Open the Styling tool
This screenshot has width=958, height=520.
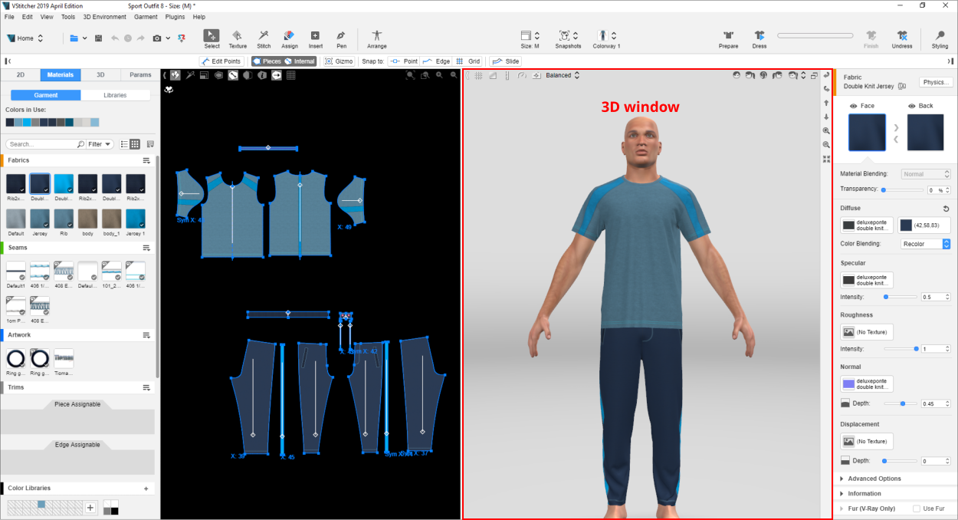click(x=939, y=38)
